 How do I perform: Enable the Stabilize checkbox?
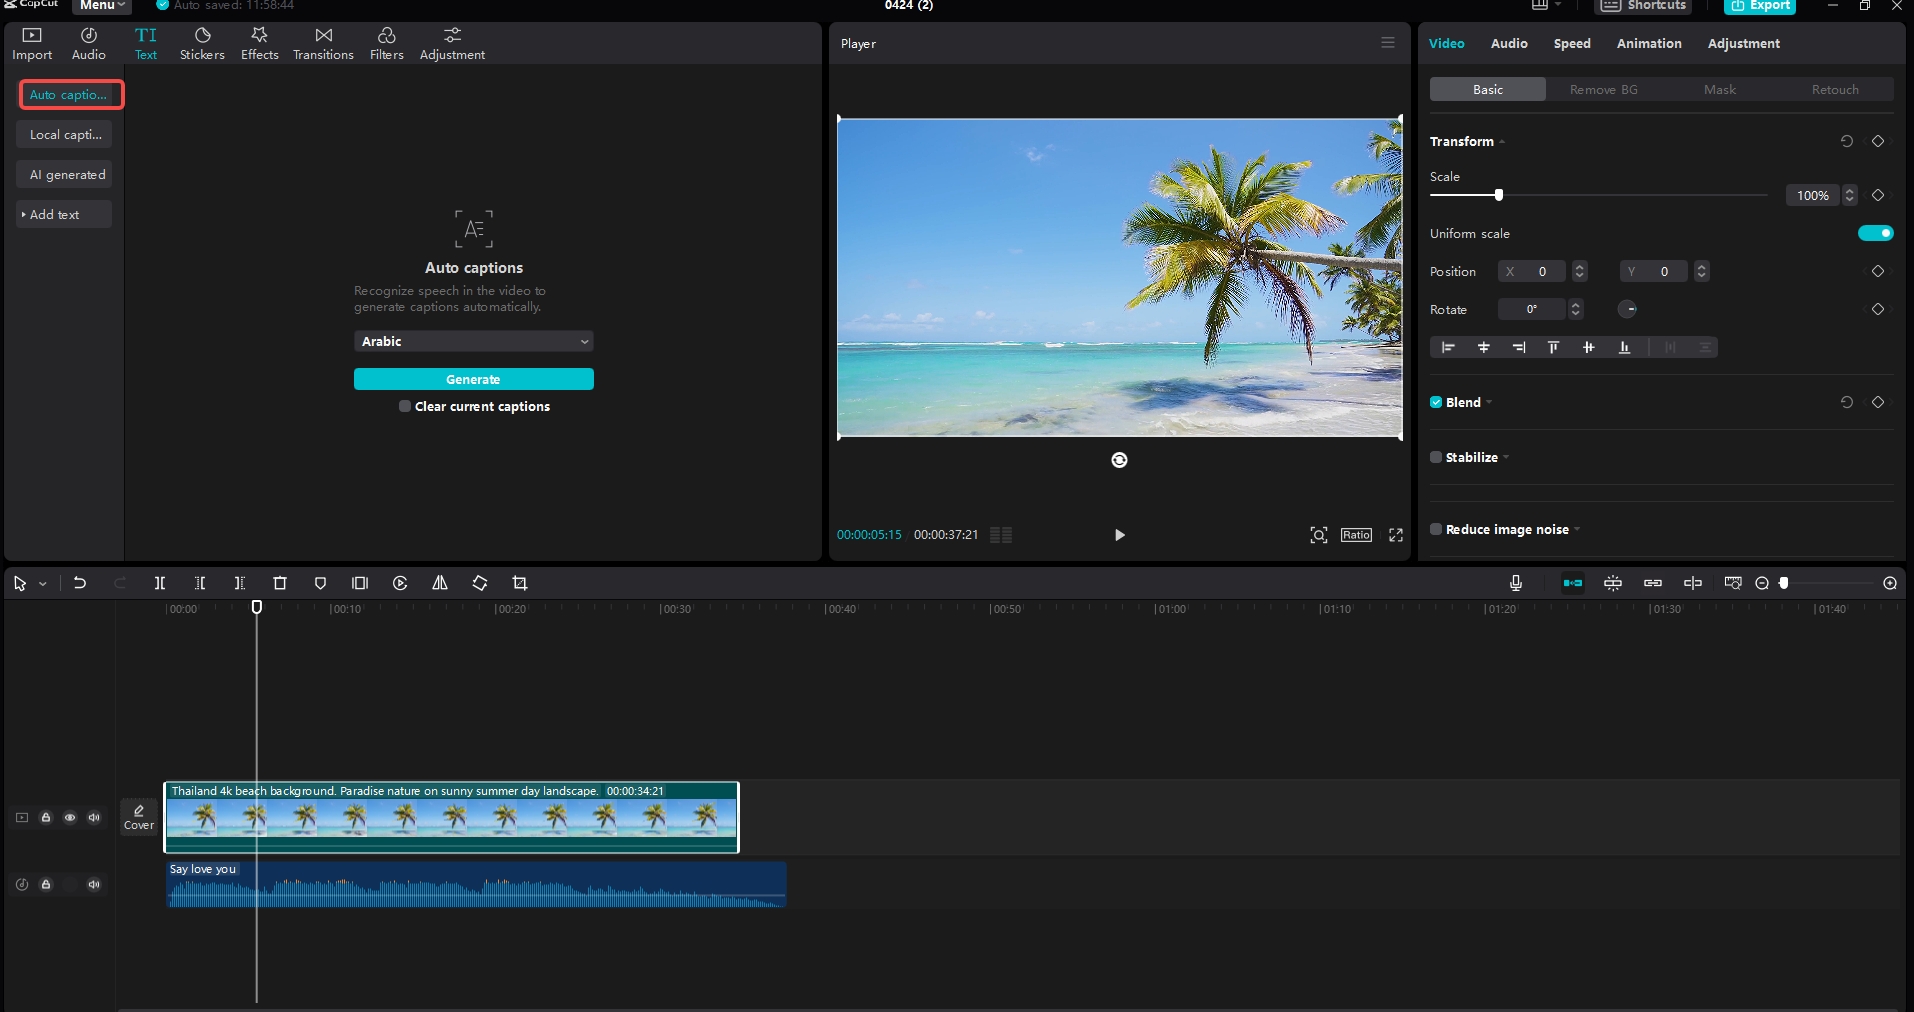tap(1436, 457)
